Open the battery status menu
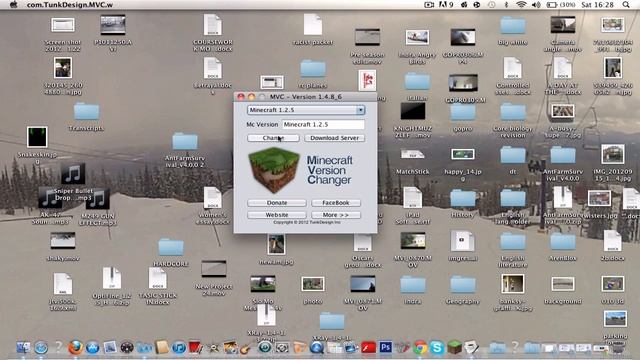640x360 pixels. click(x=561, y=4)
